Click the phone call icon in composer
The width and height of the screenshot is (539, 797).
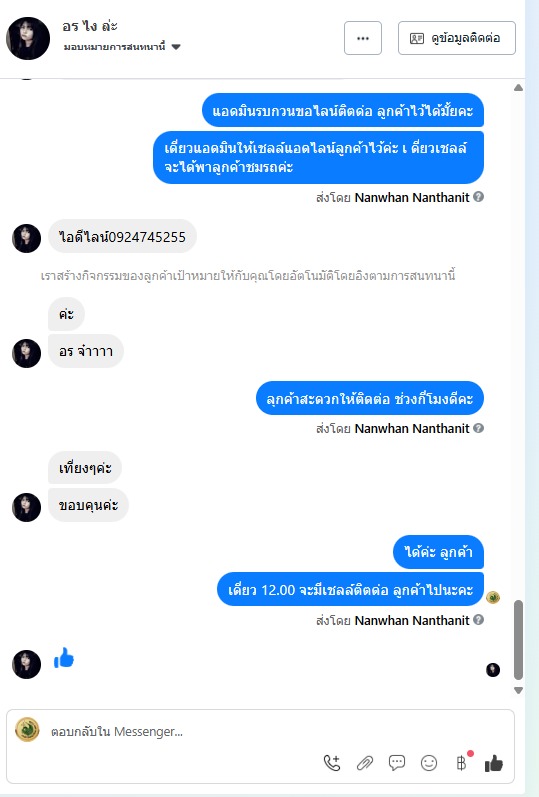pos(332,762)
